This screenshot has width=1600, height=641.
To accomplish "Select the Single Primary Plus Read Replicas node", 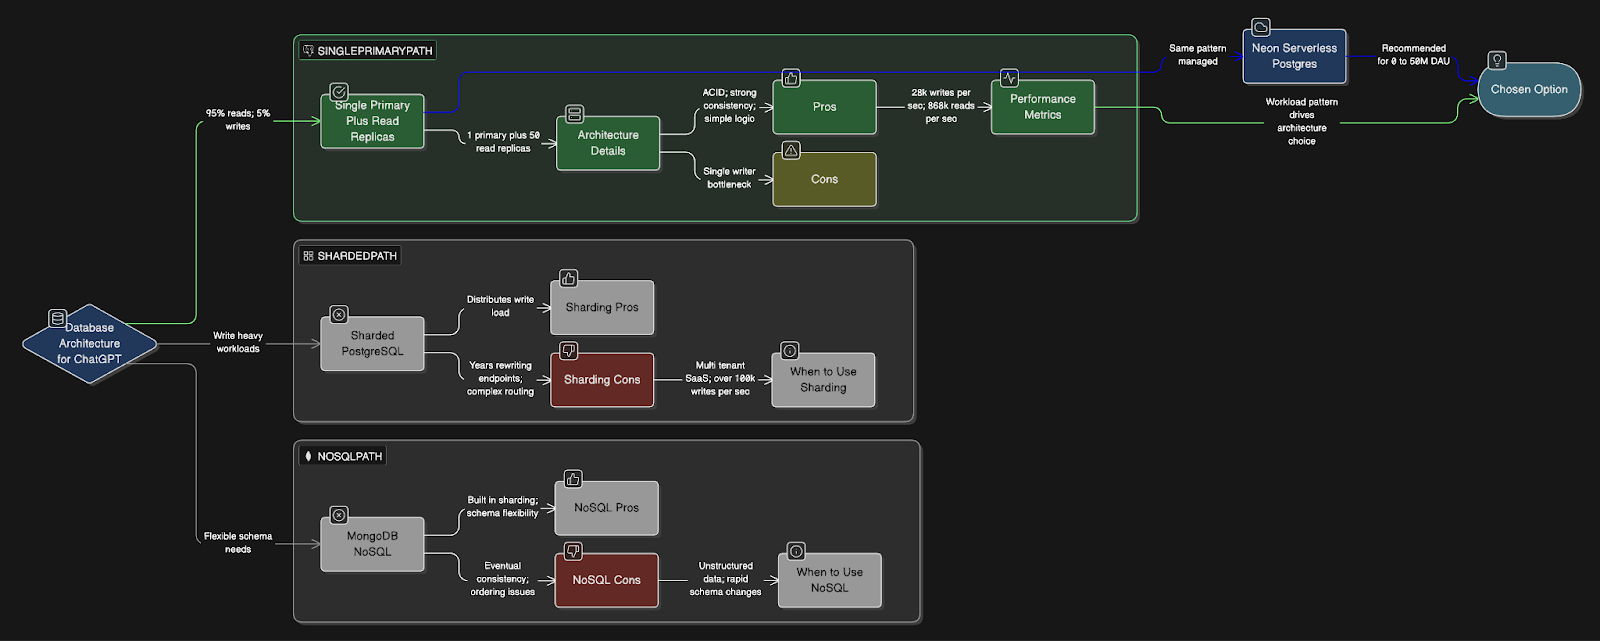I will [372, 121].
